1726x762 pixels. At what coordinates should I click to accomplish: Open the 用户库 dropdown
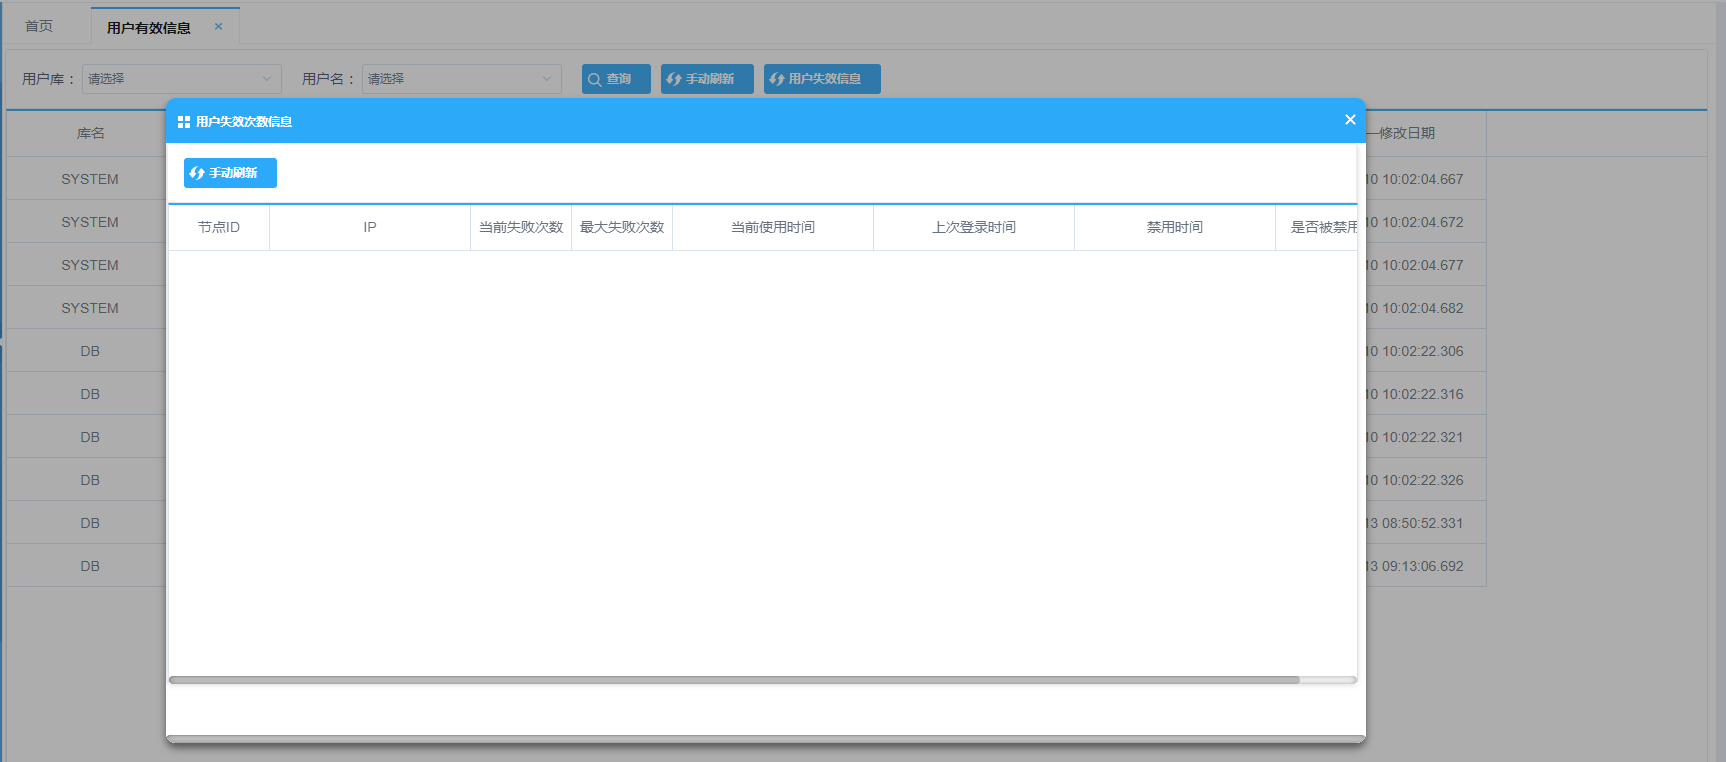[x=181, y=79]
